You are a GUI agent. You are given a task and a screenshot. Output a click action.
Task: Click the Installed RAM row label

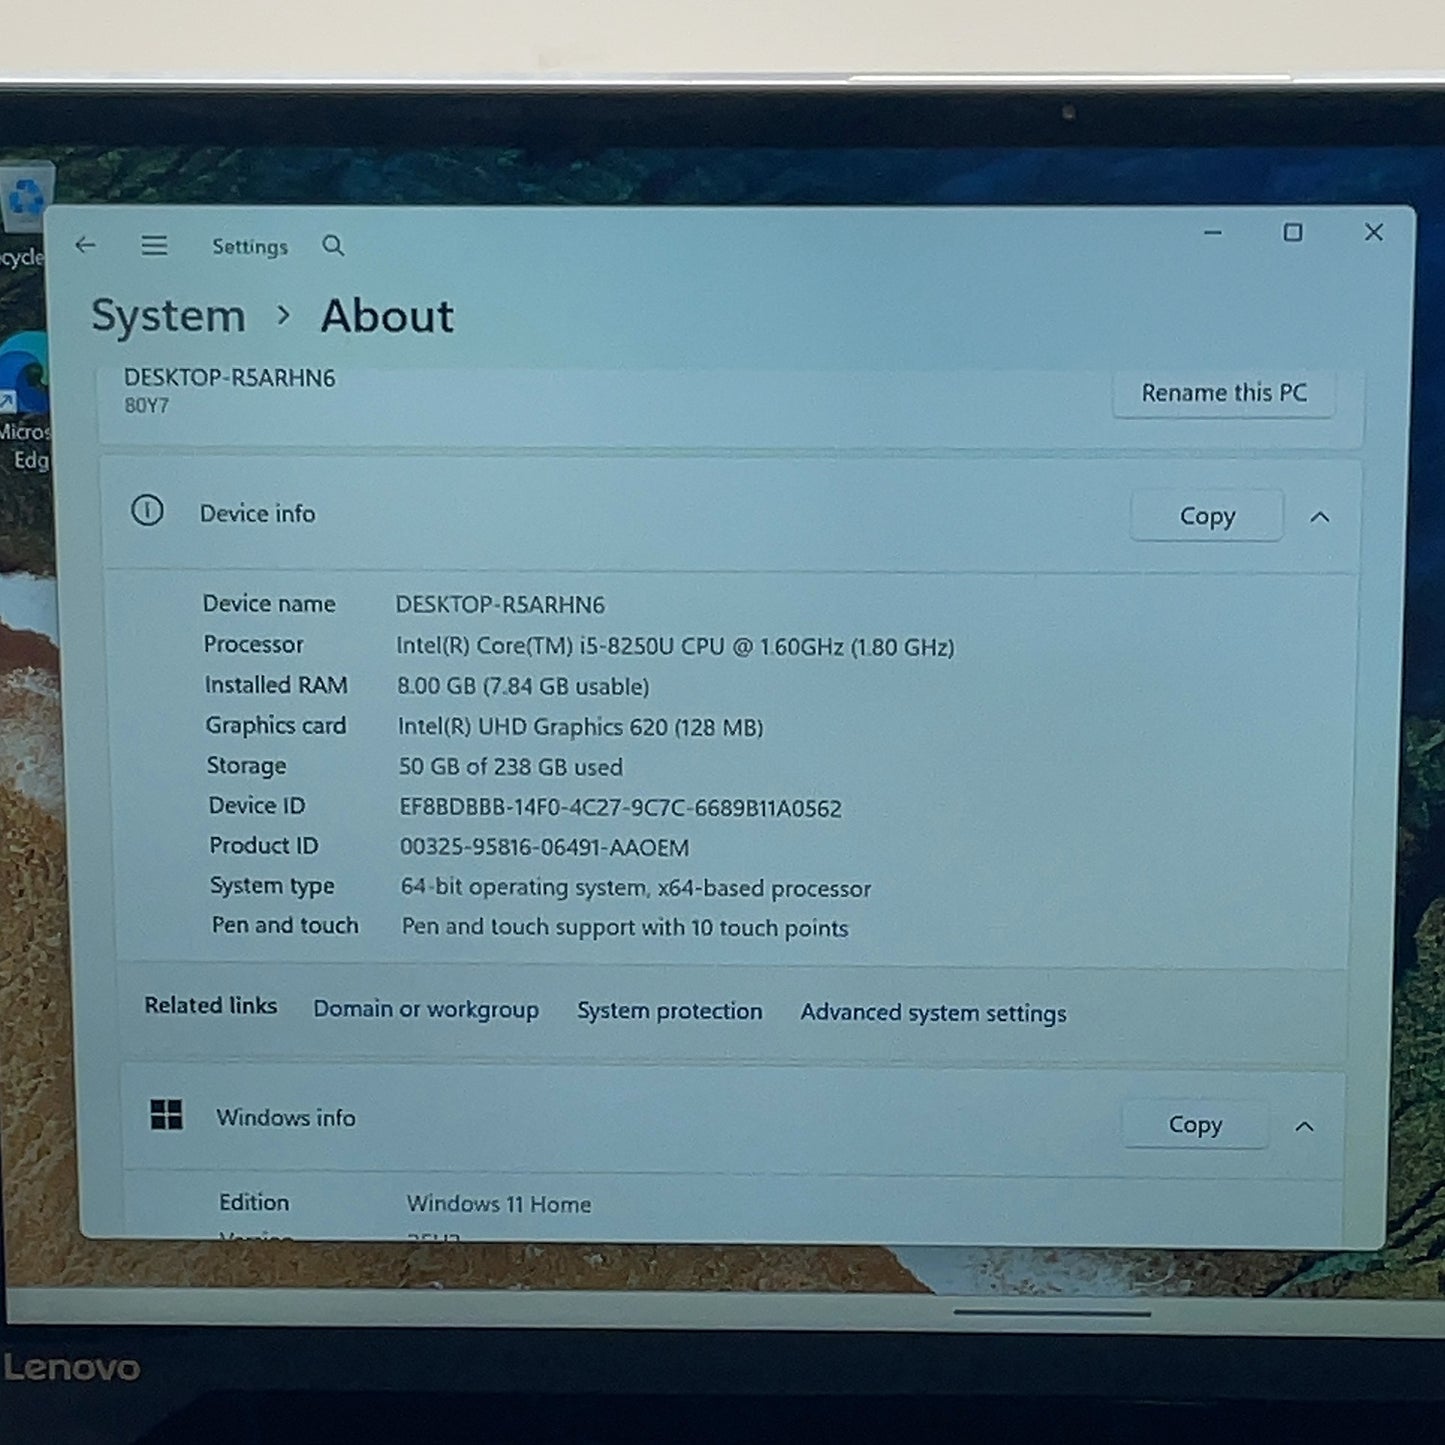(x=276, y=685)
